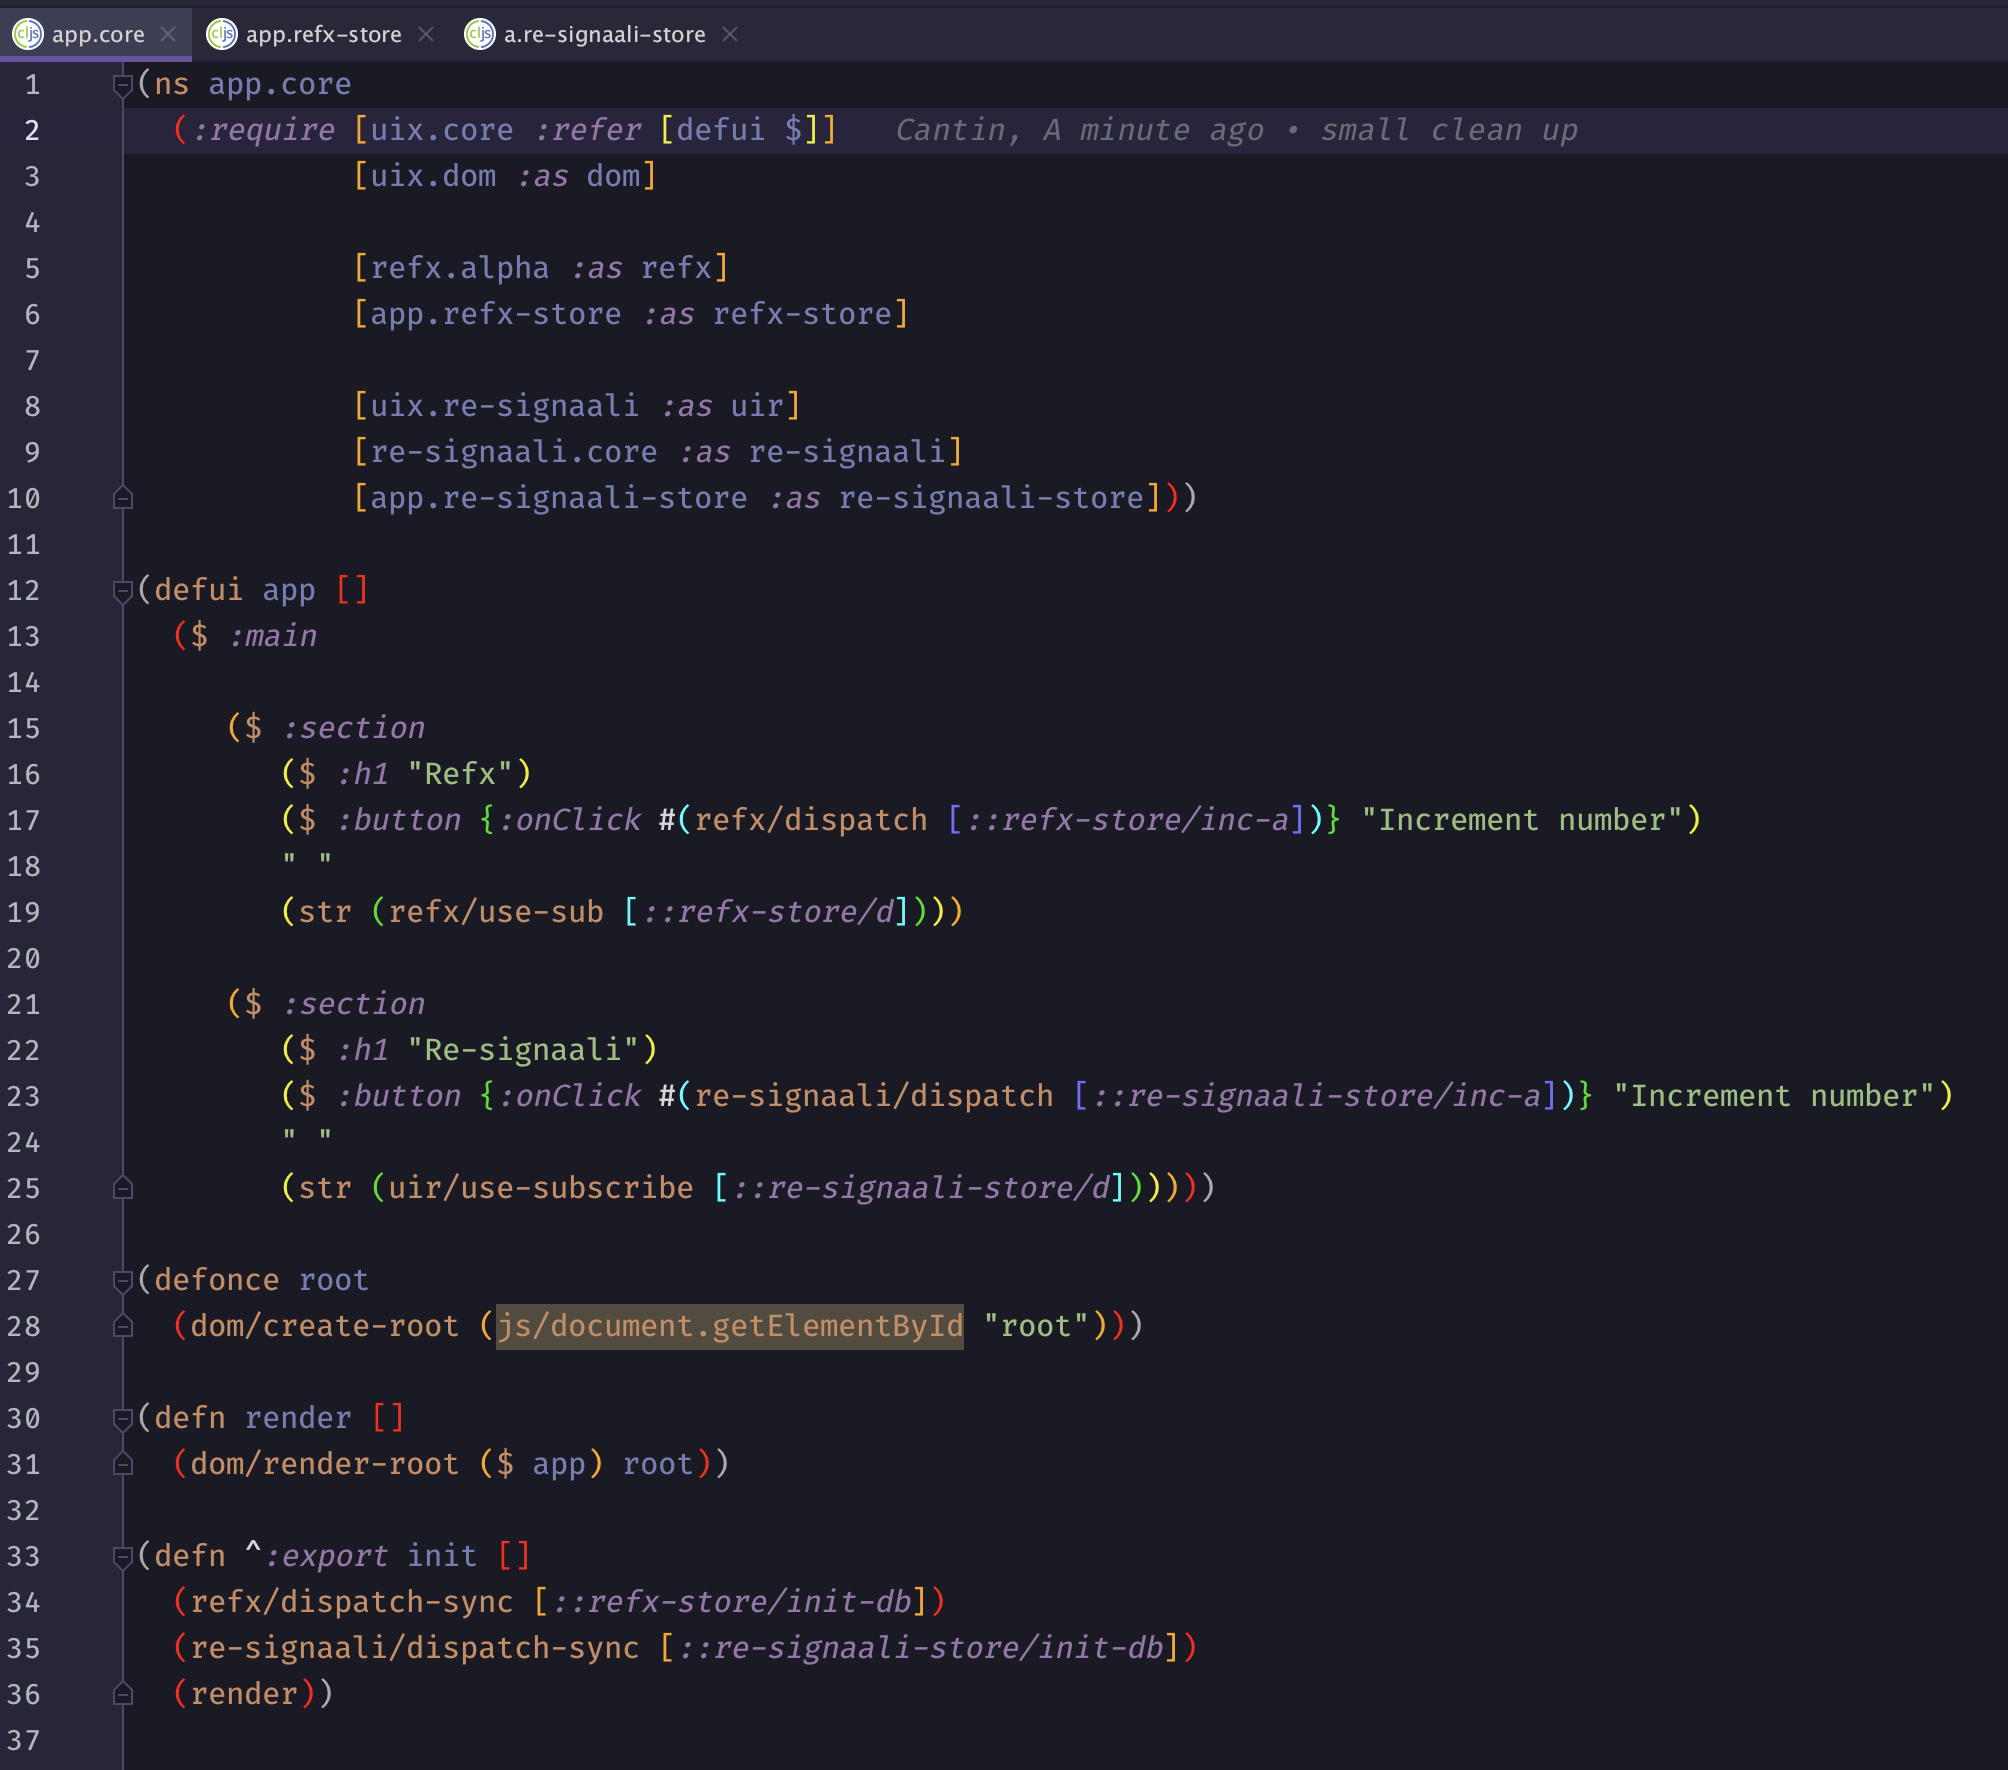Click 'dom/create-root' on line 28
Screen dimensions: 2008x1770
325,1326
